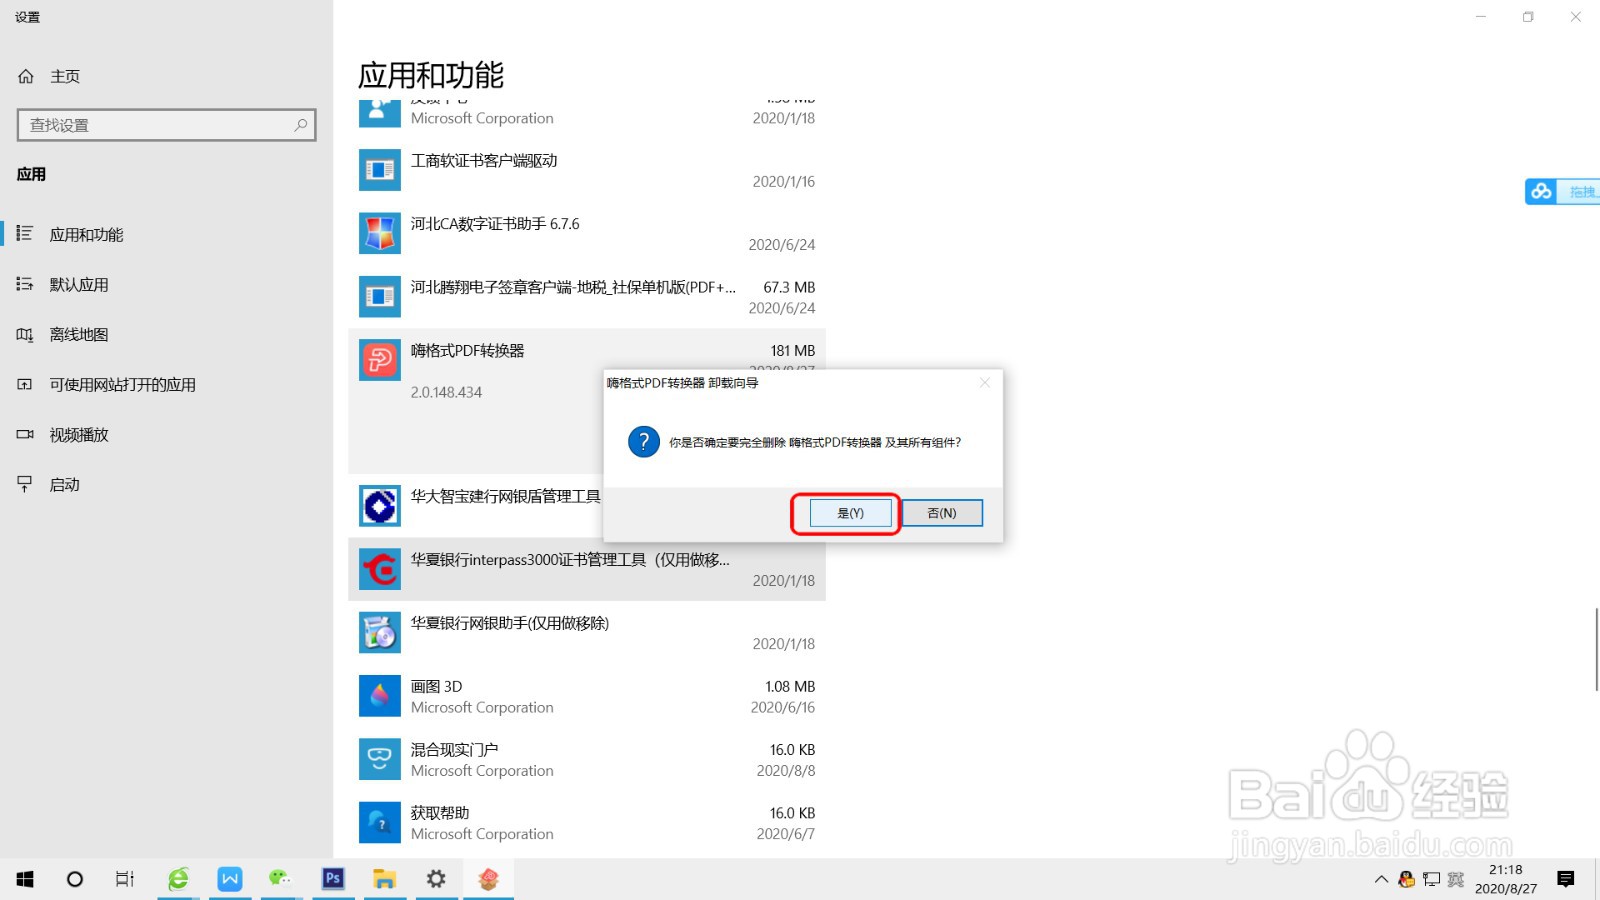The height and width of the screenshot is (900, 1600).
Task: Click the 应用和功能 list icon
Action: click(x=25, y=233)
